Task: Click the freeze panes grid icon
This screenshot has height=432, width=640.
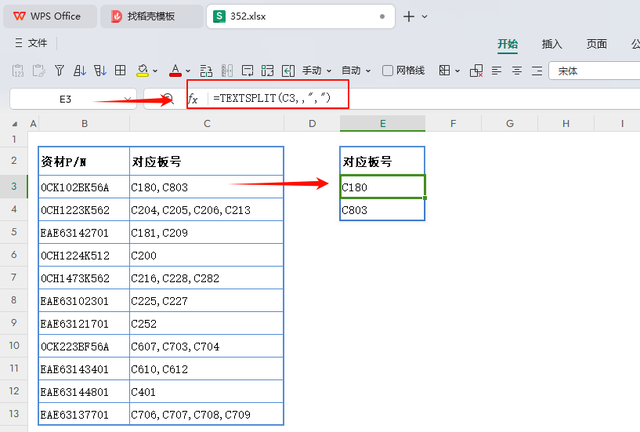Action: point(120,71)
